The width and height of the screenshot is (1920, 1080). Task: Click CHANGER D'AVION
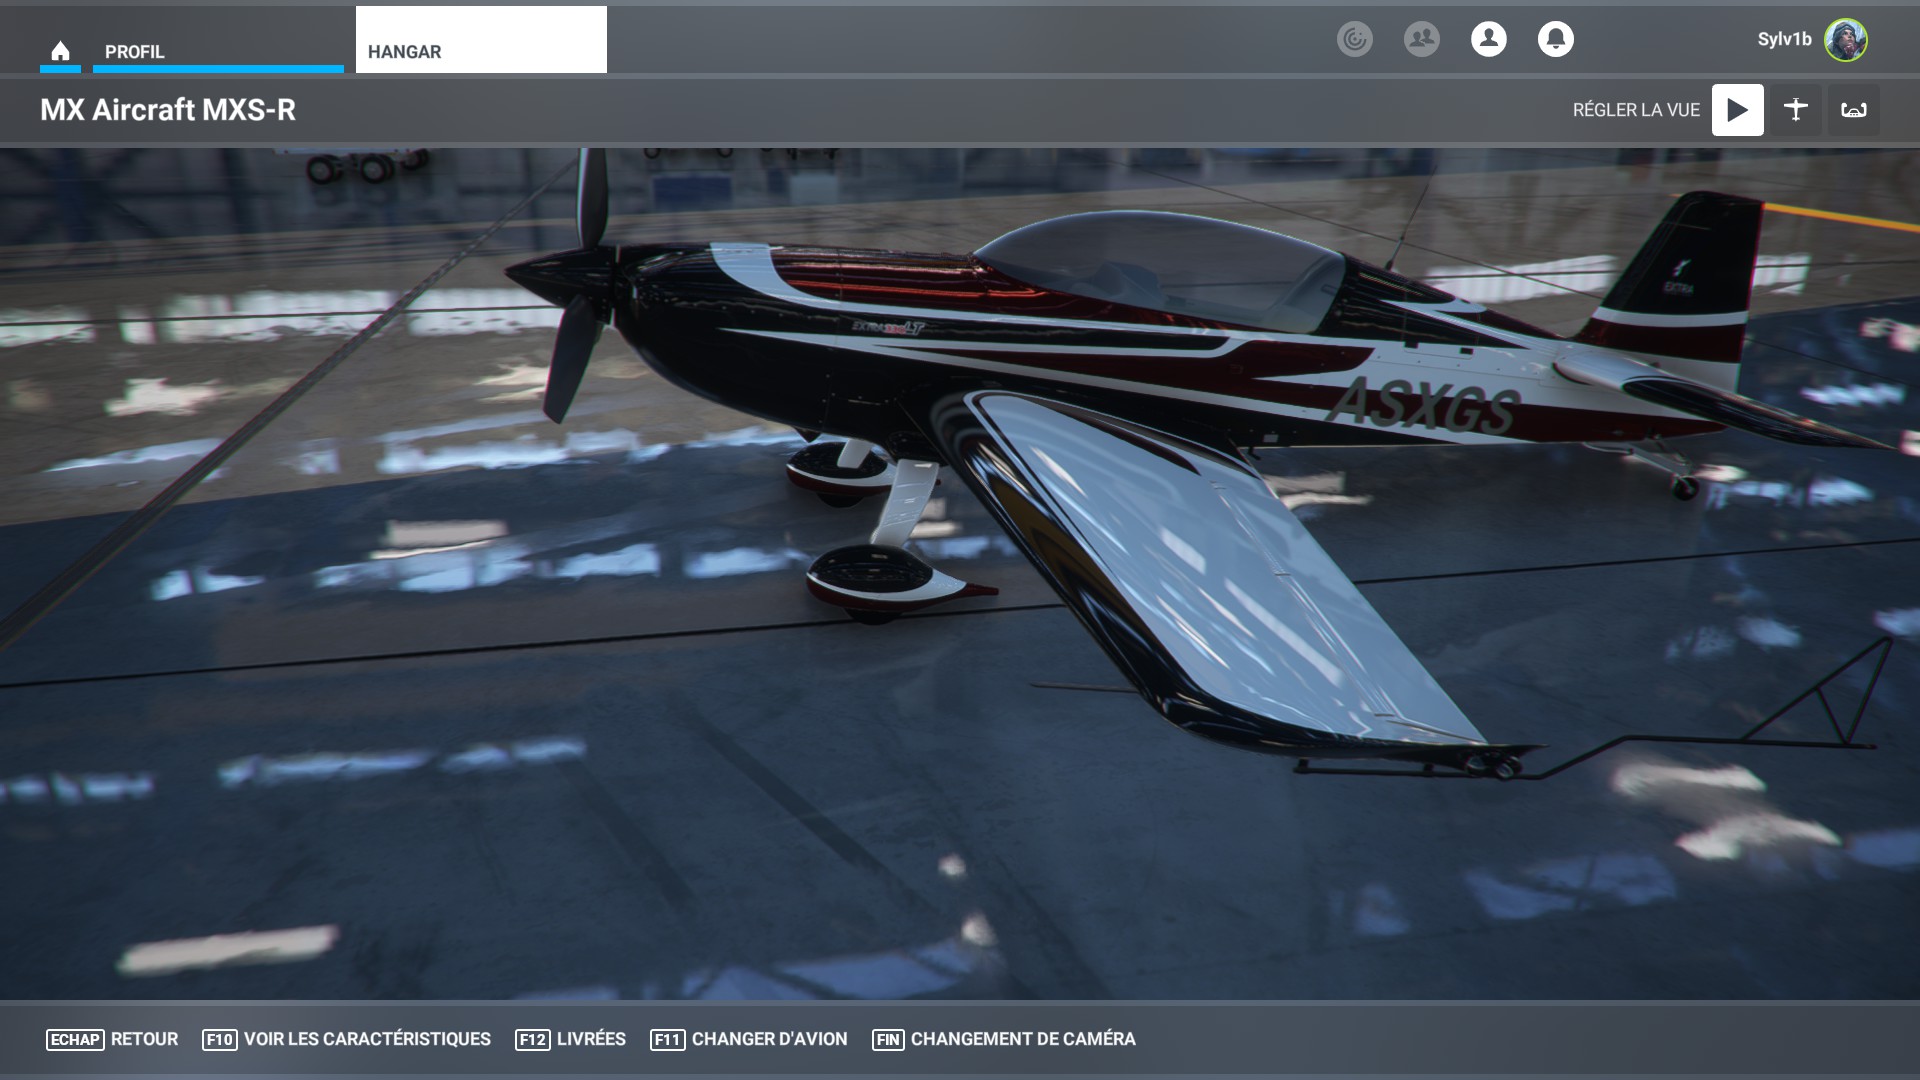[x=769, y=1039]
